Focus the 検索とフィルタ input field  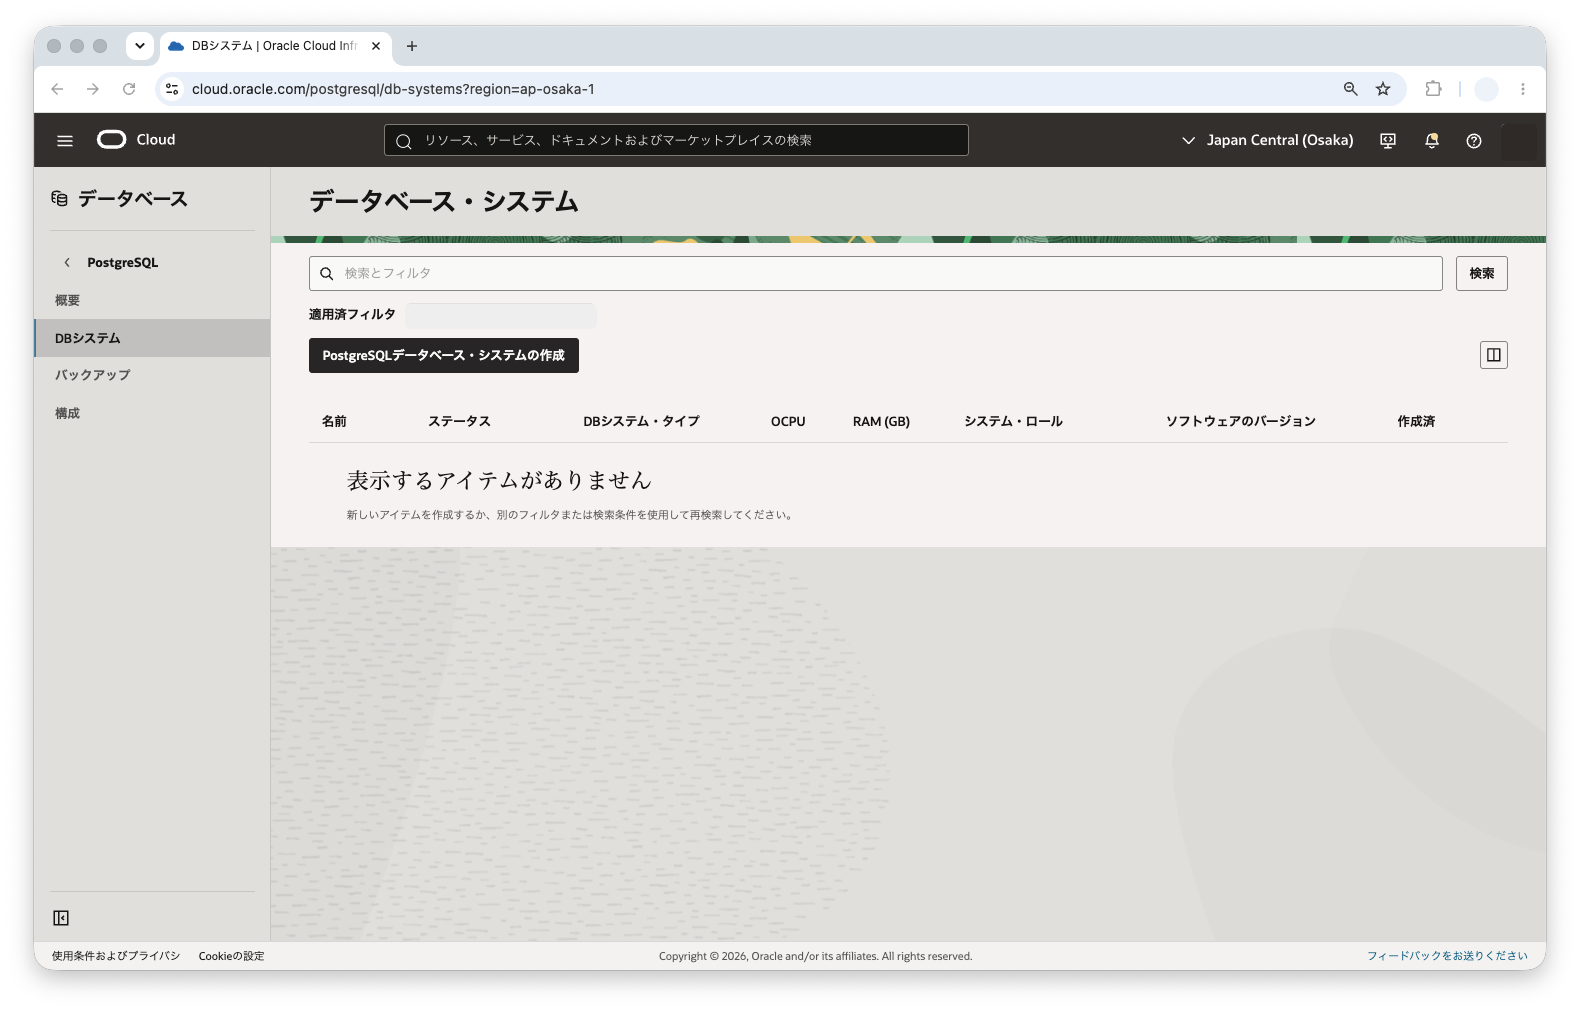pyautogui.click(x=876, y=274)
